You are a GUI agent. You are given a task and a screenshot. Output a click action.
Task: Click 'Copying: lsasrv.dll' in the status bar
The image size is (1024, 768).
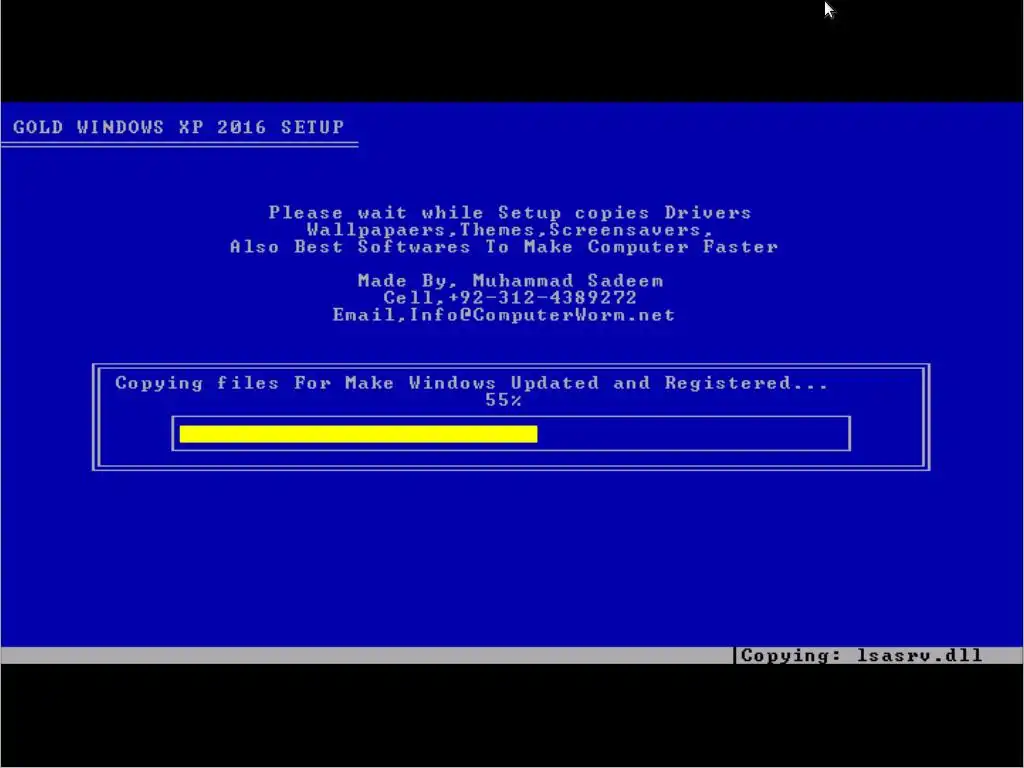coord(861,655)
